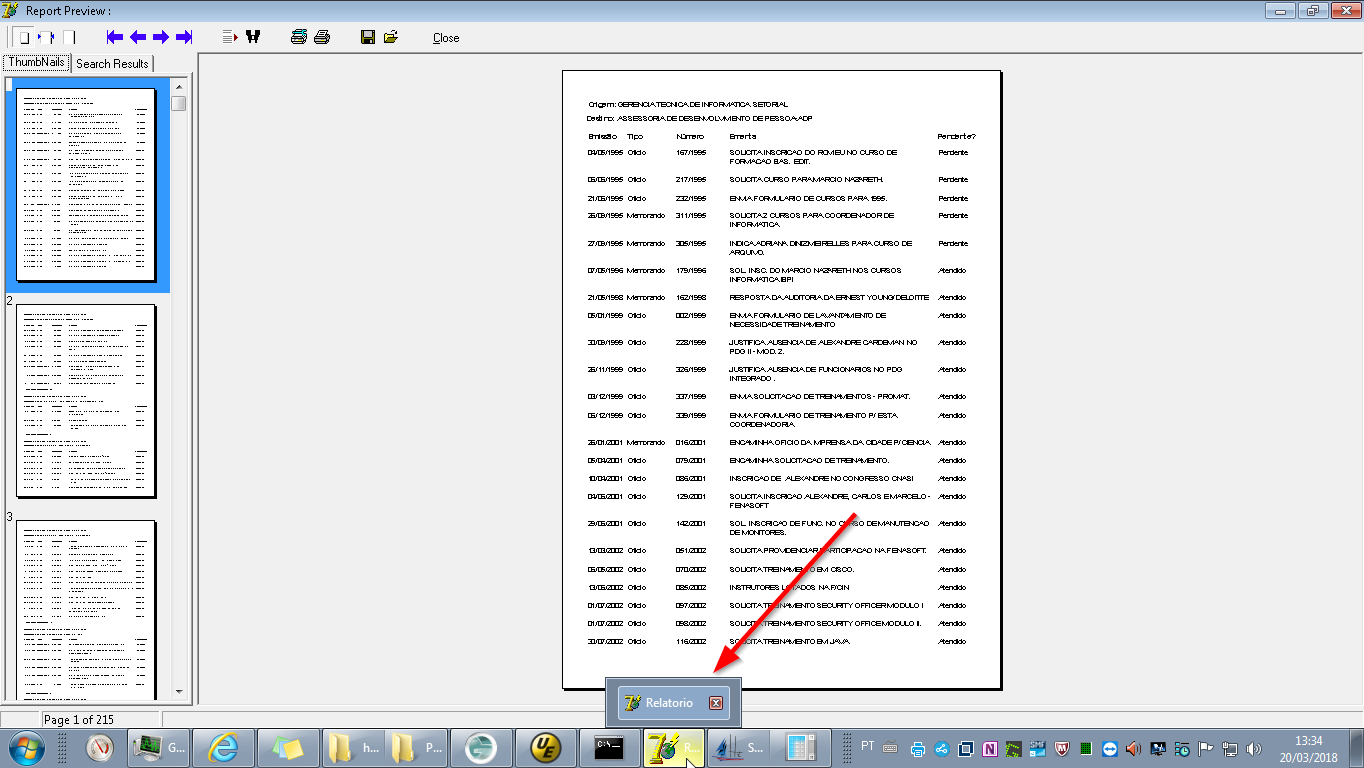
Task: Select the 100% zoom page view
Action: pyautogui.click(x=69, y=37)
